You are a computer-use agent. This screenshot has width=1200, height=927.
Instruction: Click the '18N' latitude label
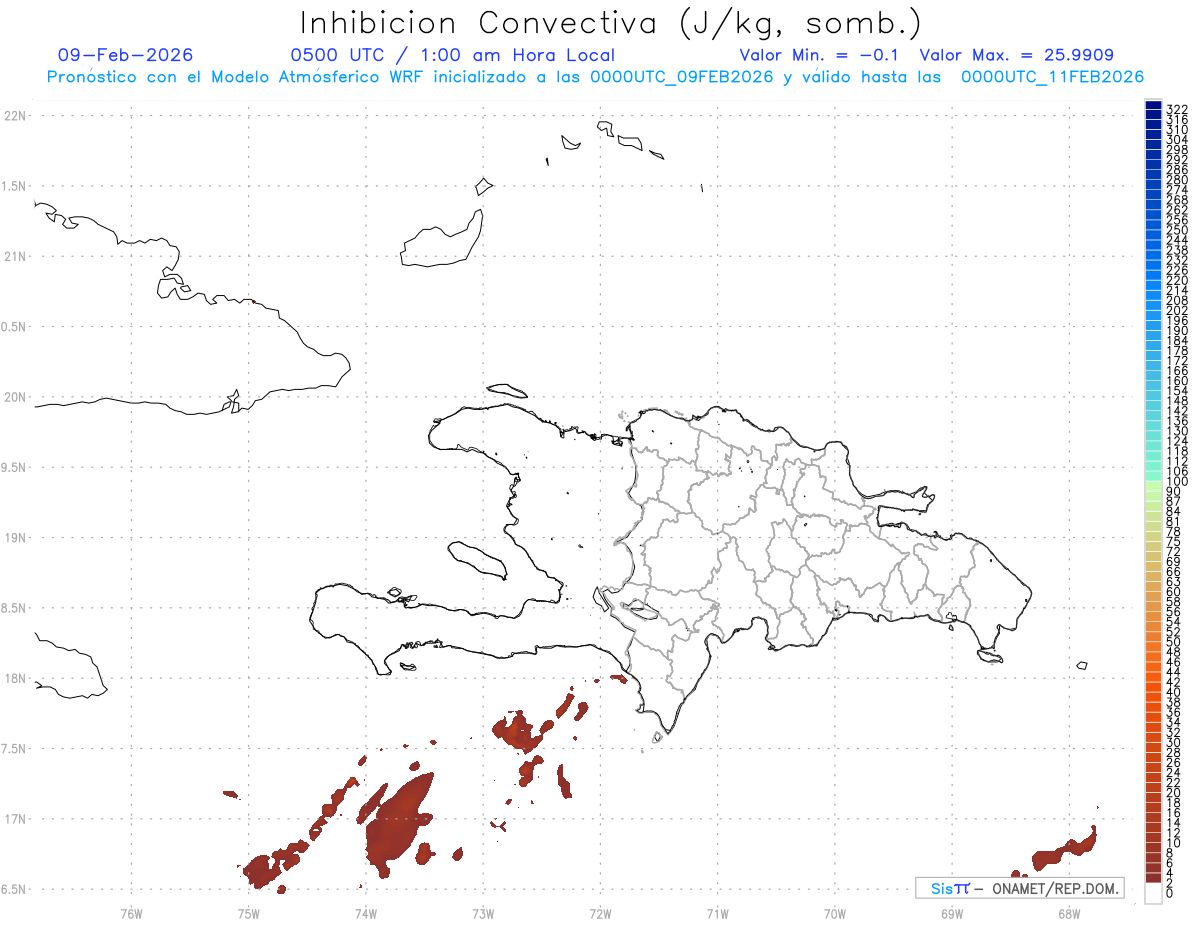click(x=15, y=678)
